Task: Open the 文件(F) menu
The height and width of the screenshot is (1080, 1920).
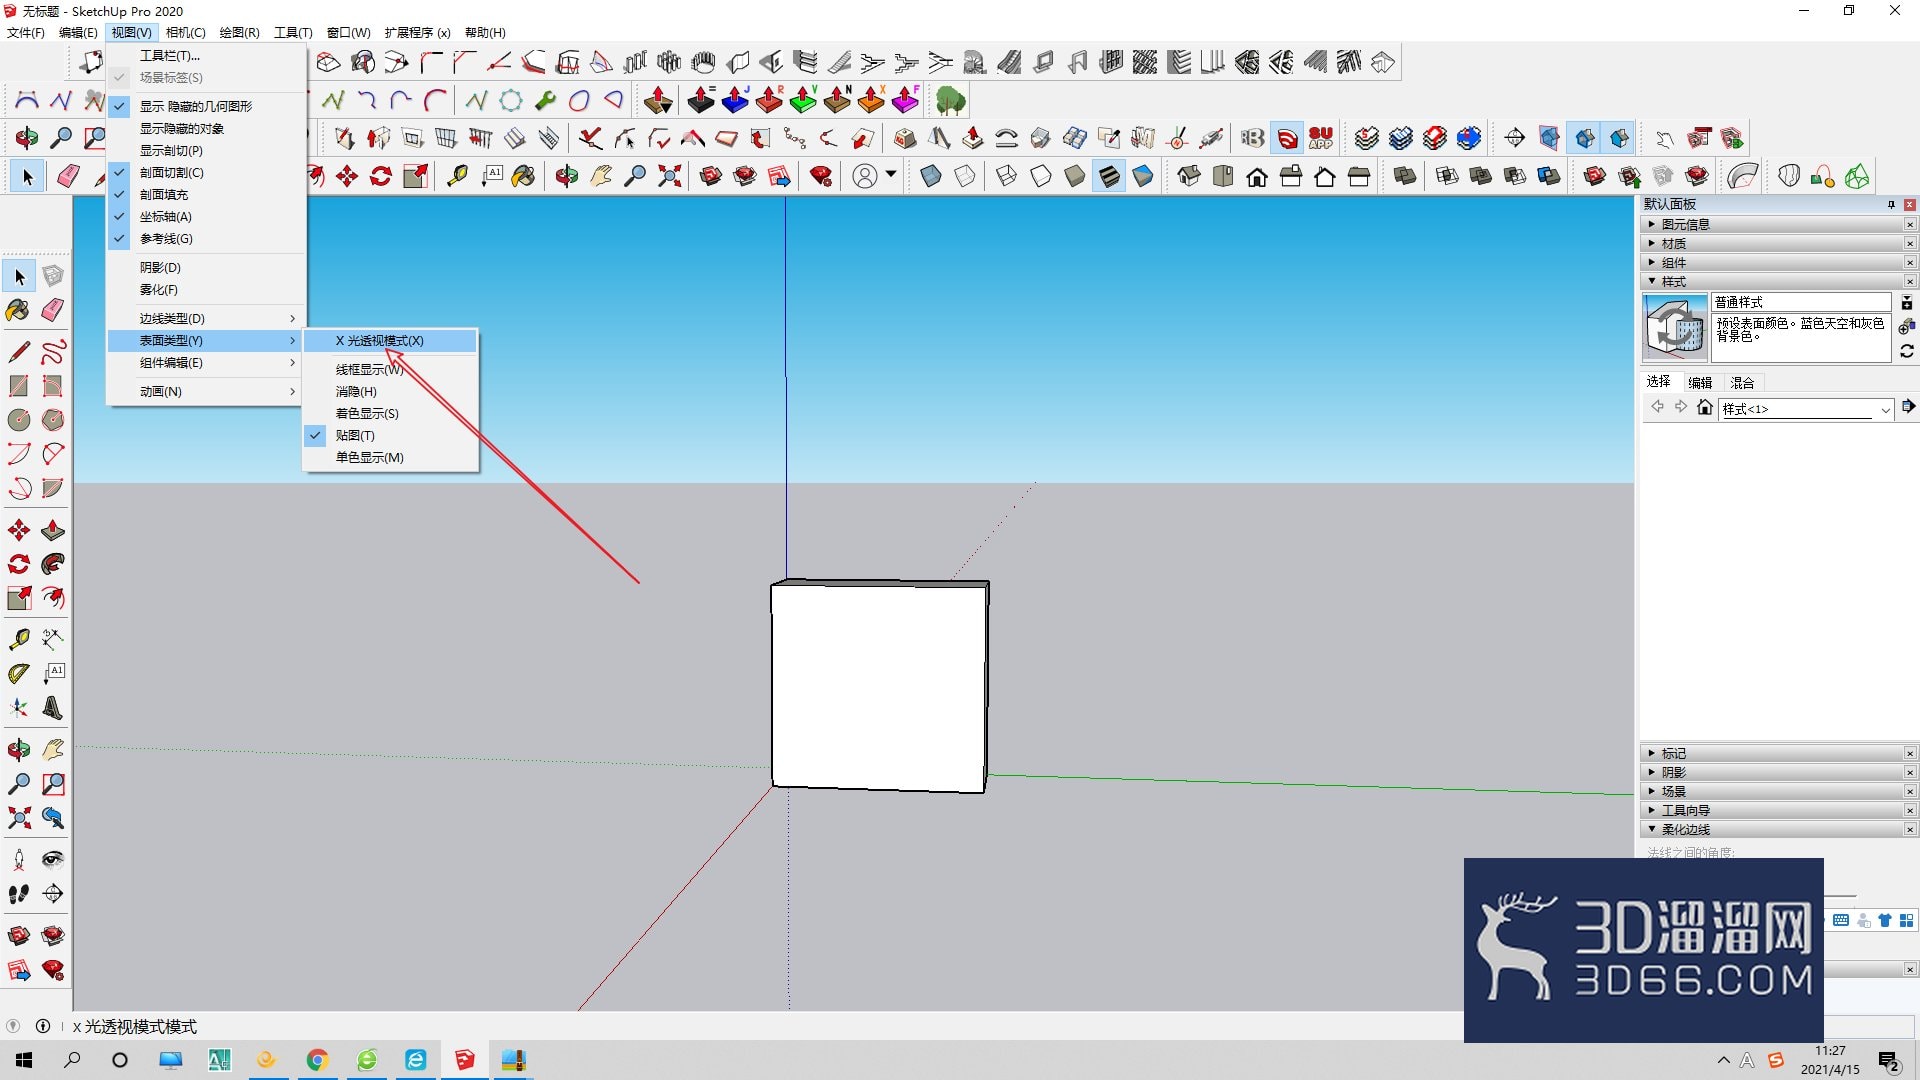Action: click(x=26, y=33)
